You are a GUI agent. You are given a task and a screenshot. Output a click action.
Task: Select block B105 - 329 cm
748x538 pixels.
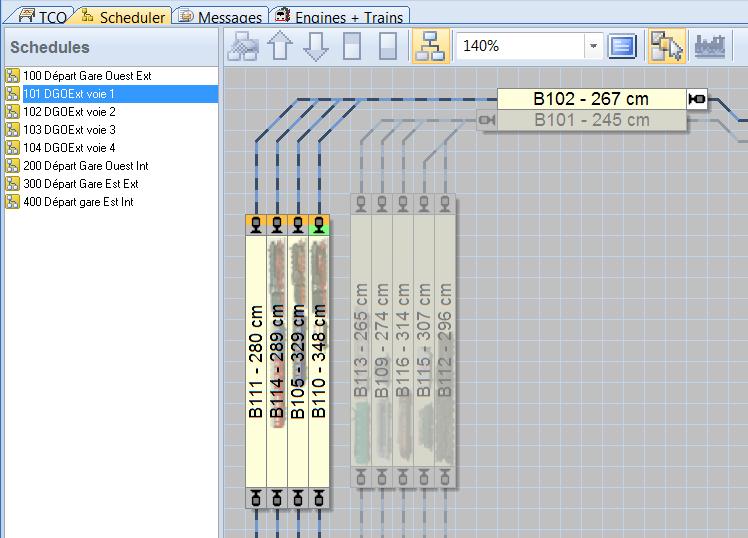298,362
